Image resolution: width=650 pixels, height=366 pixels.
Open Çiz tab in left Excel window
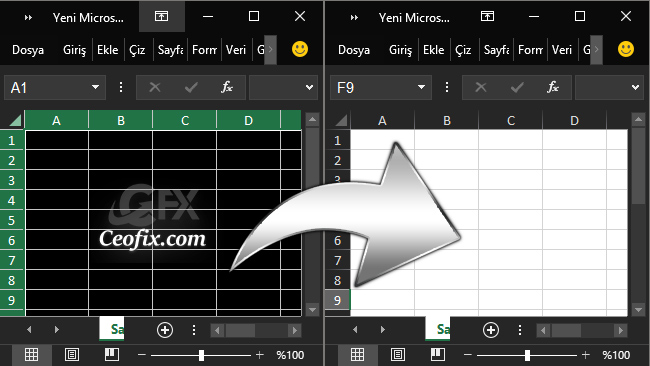click(137, 50)
